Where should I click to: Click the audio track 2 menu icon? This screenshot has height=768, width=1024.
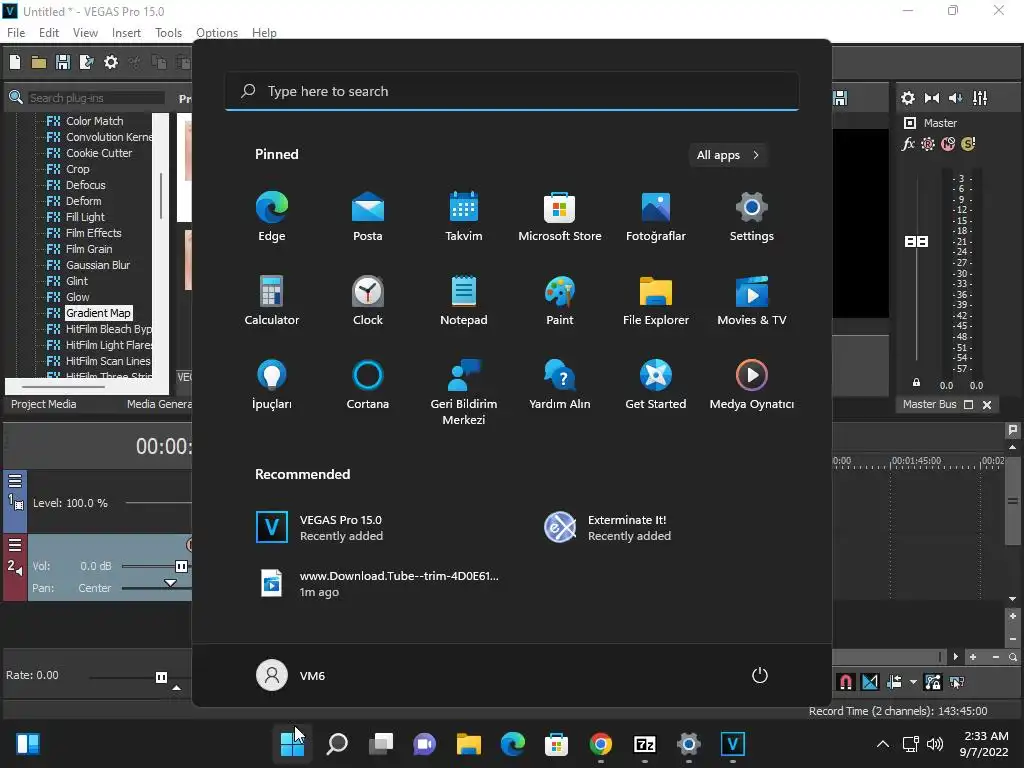click(15, 545)
